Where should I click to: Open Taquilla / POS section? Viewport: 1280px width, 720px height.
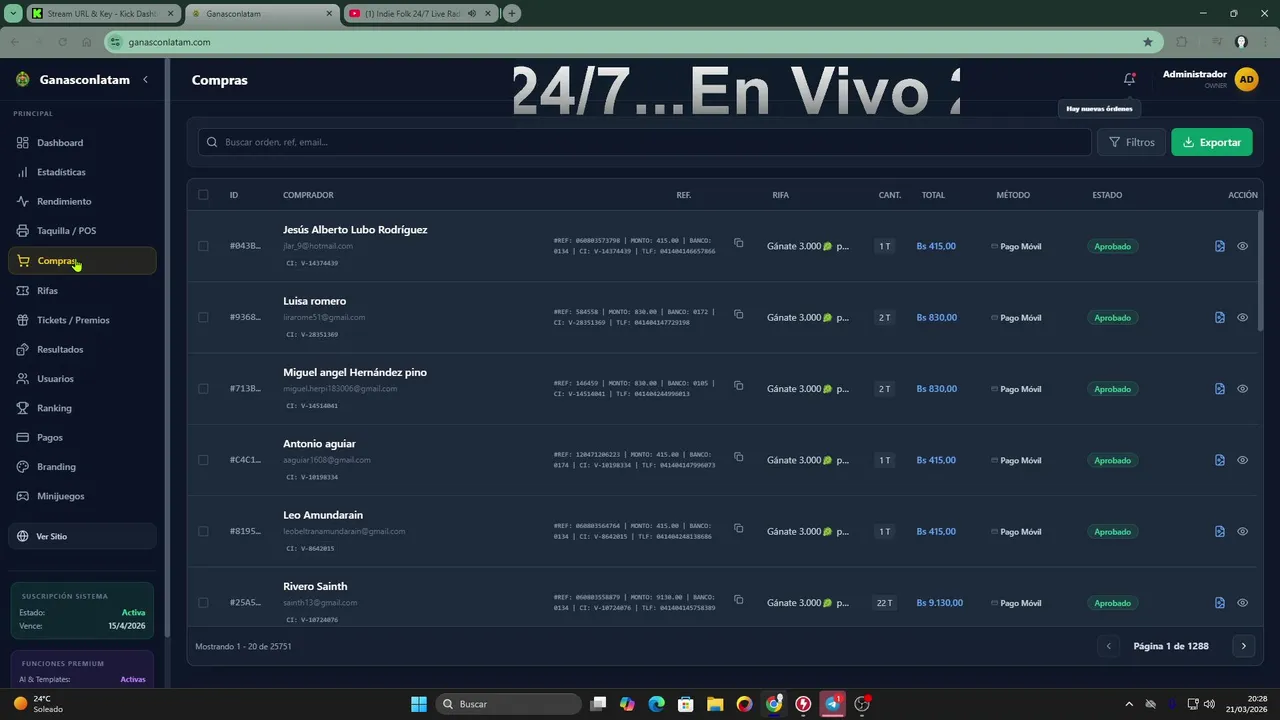coord(82,231)
